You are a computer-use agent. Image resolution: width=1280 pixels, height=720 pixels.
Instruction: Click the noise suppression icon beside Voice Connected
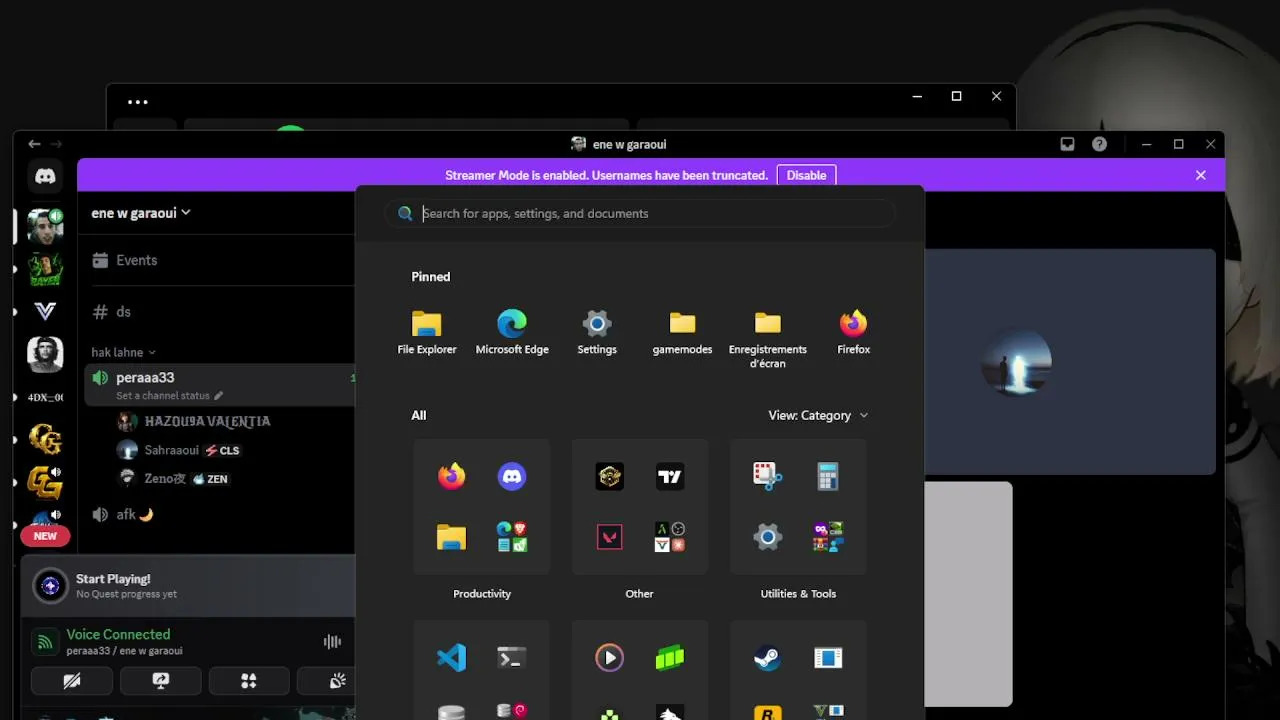pos(332,642)
